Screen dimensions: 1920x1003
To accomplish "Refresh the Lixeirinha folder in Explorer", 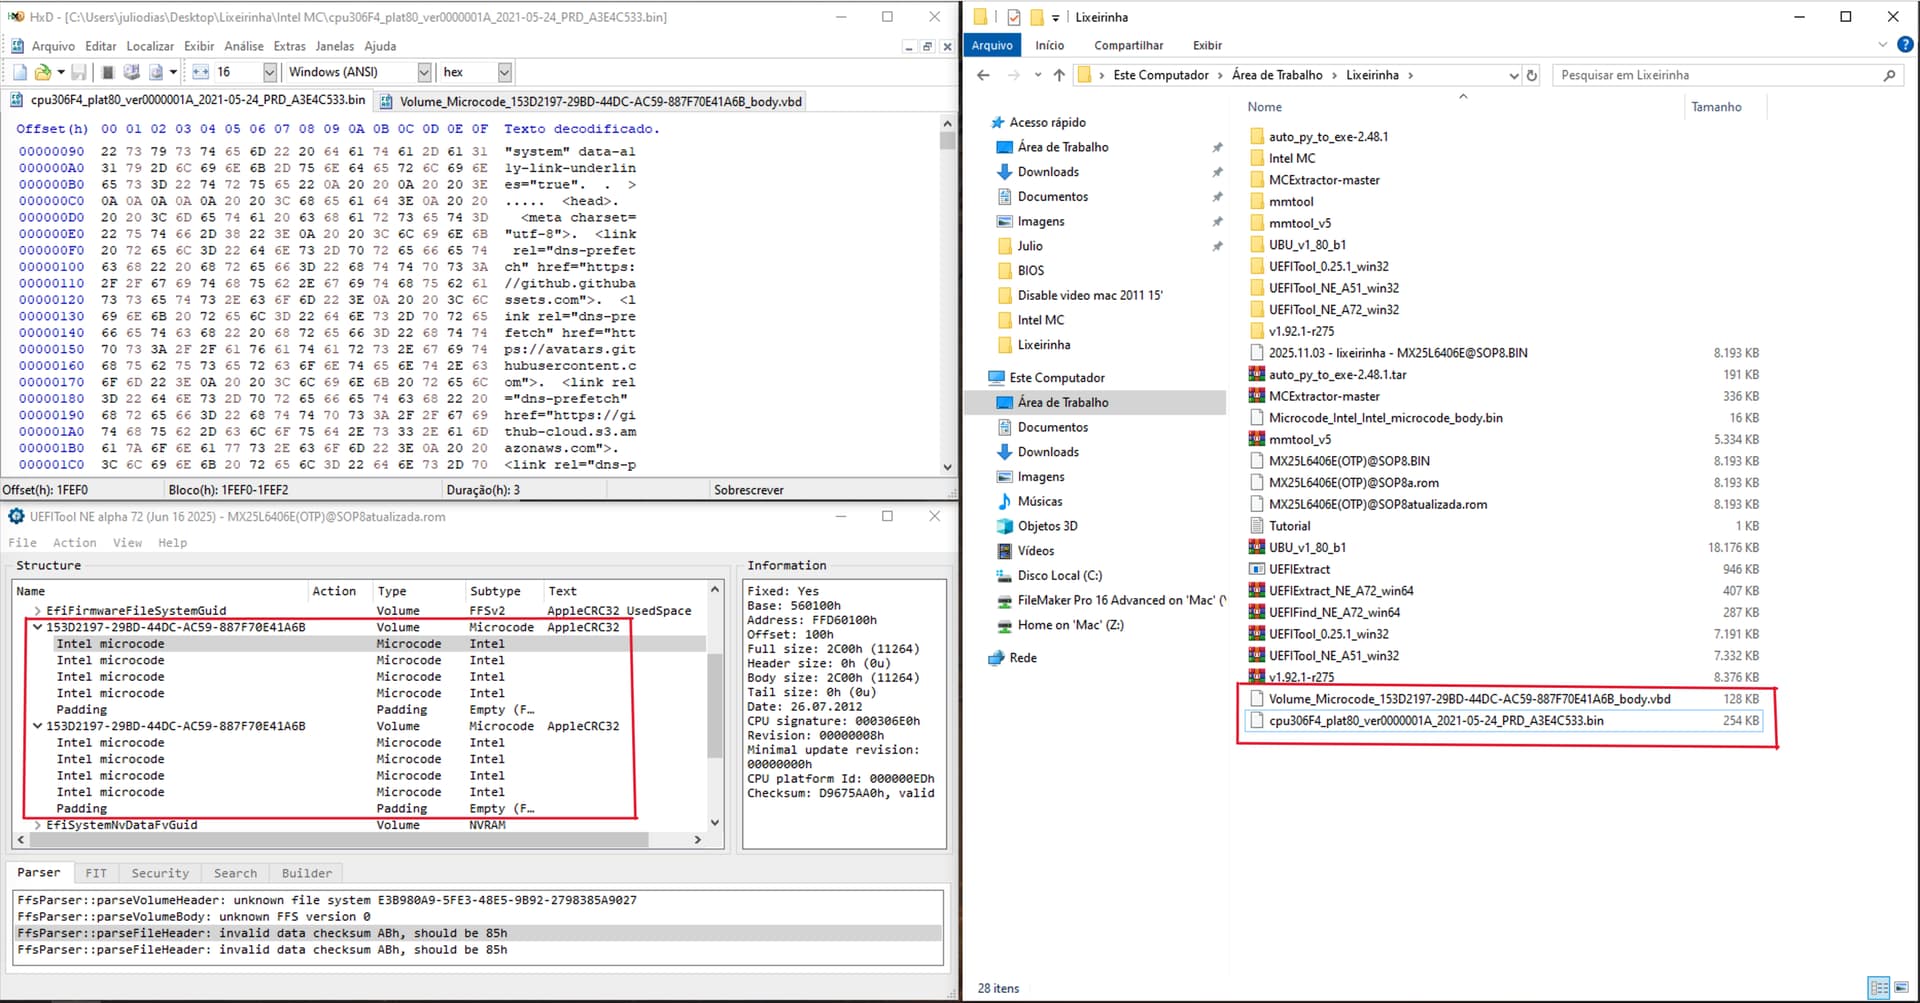I will point(1531,75).
